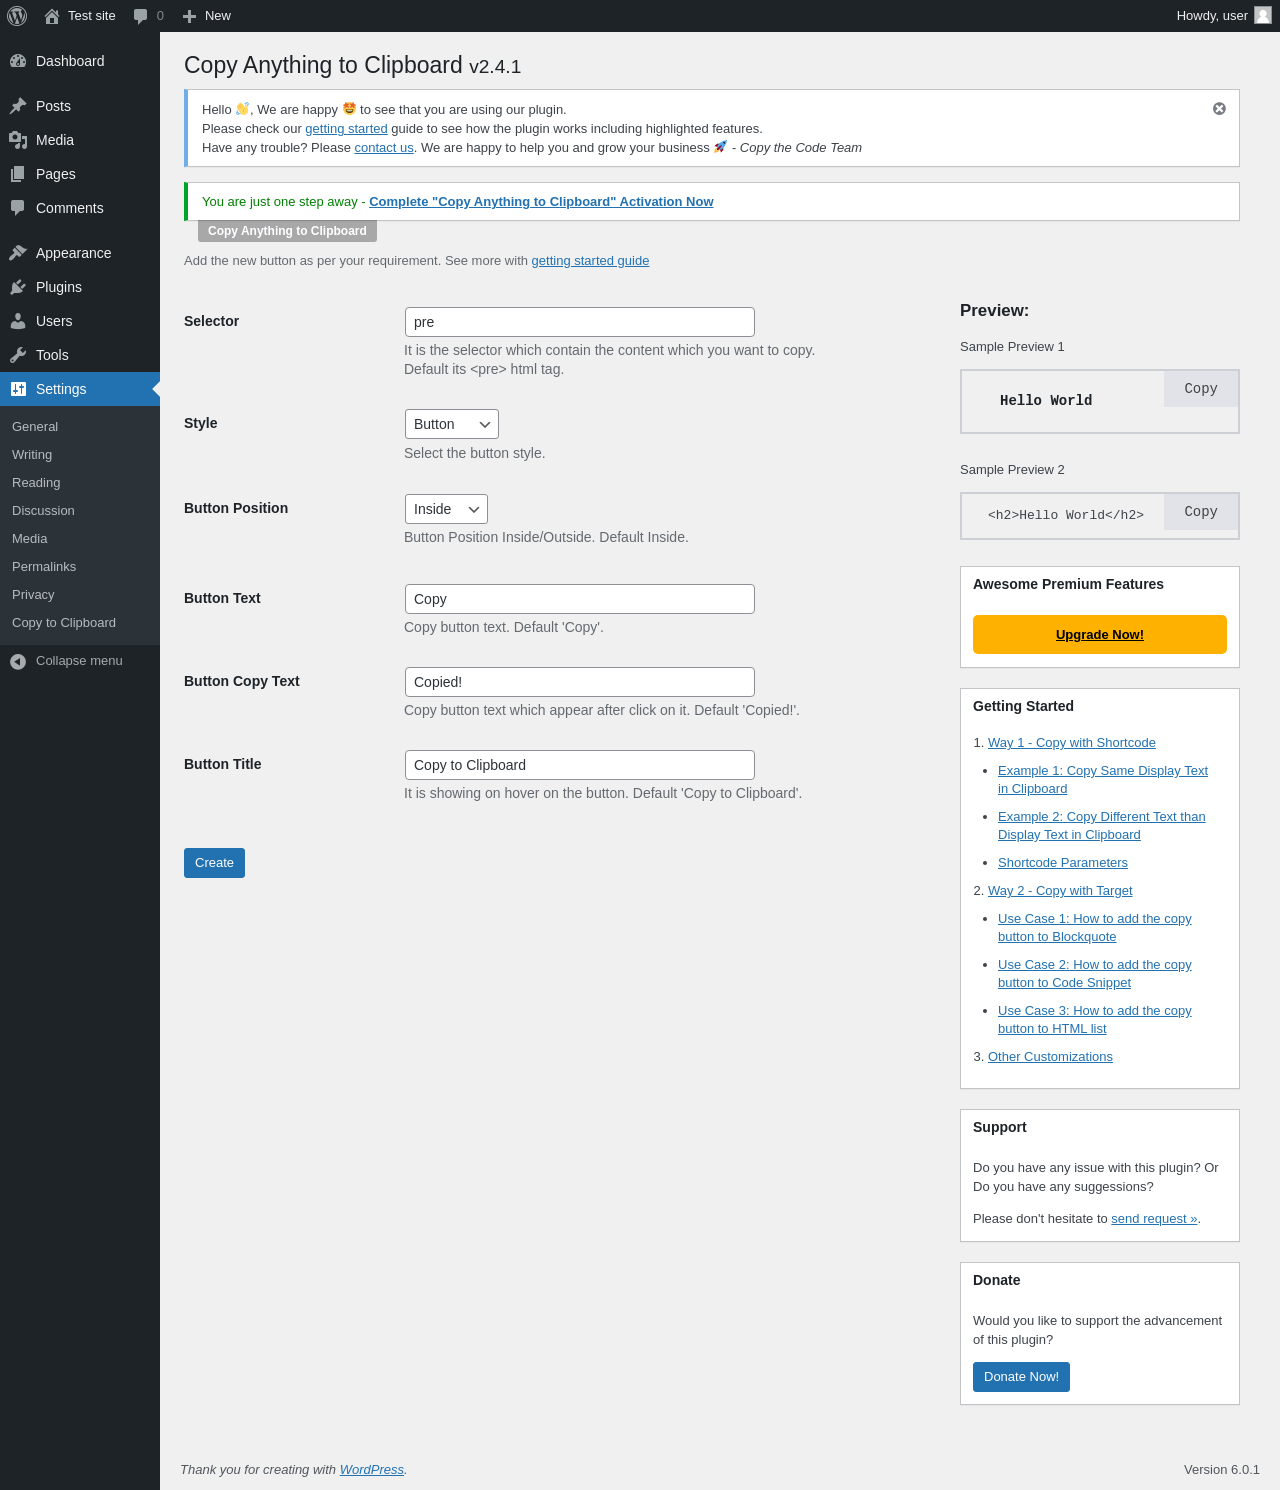Open the user avatar in top bar
This screenshot has height=1490, width=1280.
click(x=1263, y=15)
